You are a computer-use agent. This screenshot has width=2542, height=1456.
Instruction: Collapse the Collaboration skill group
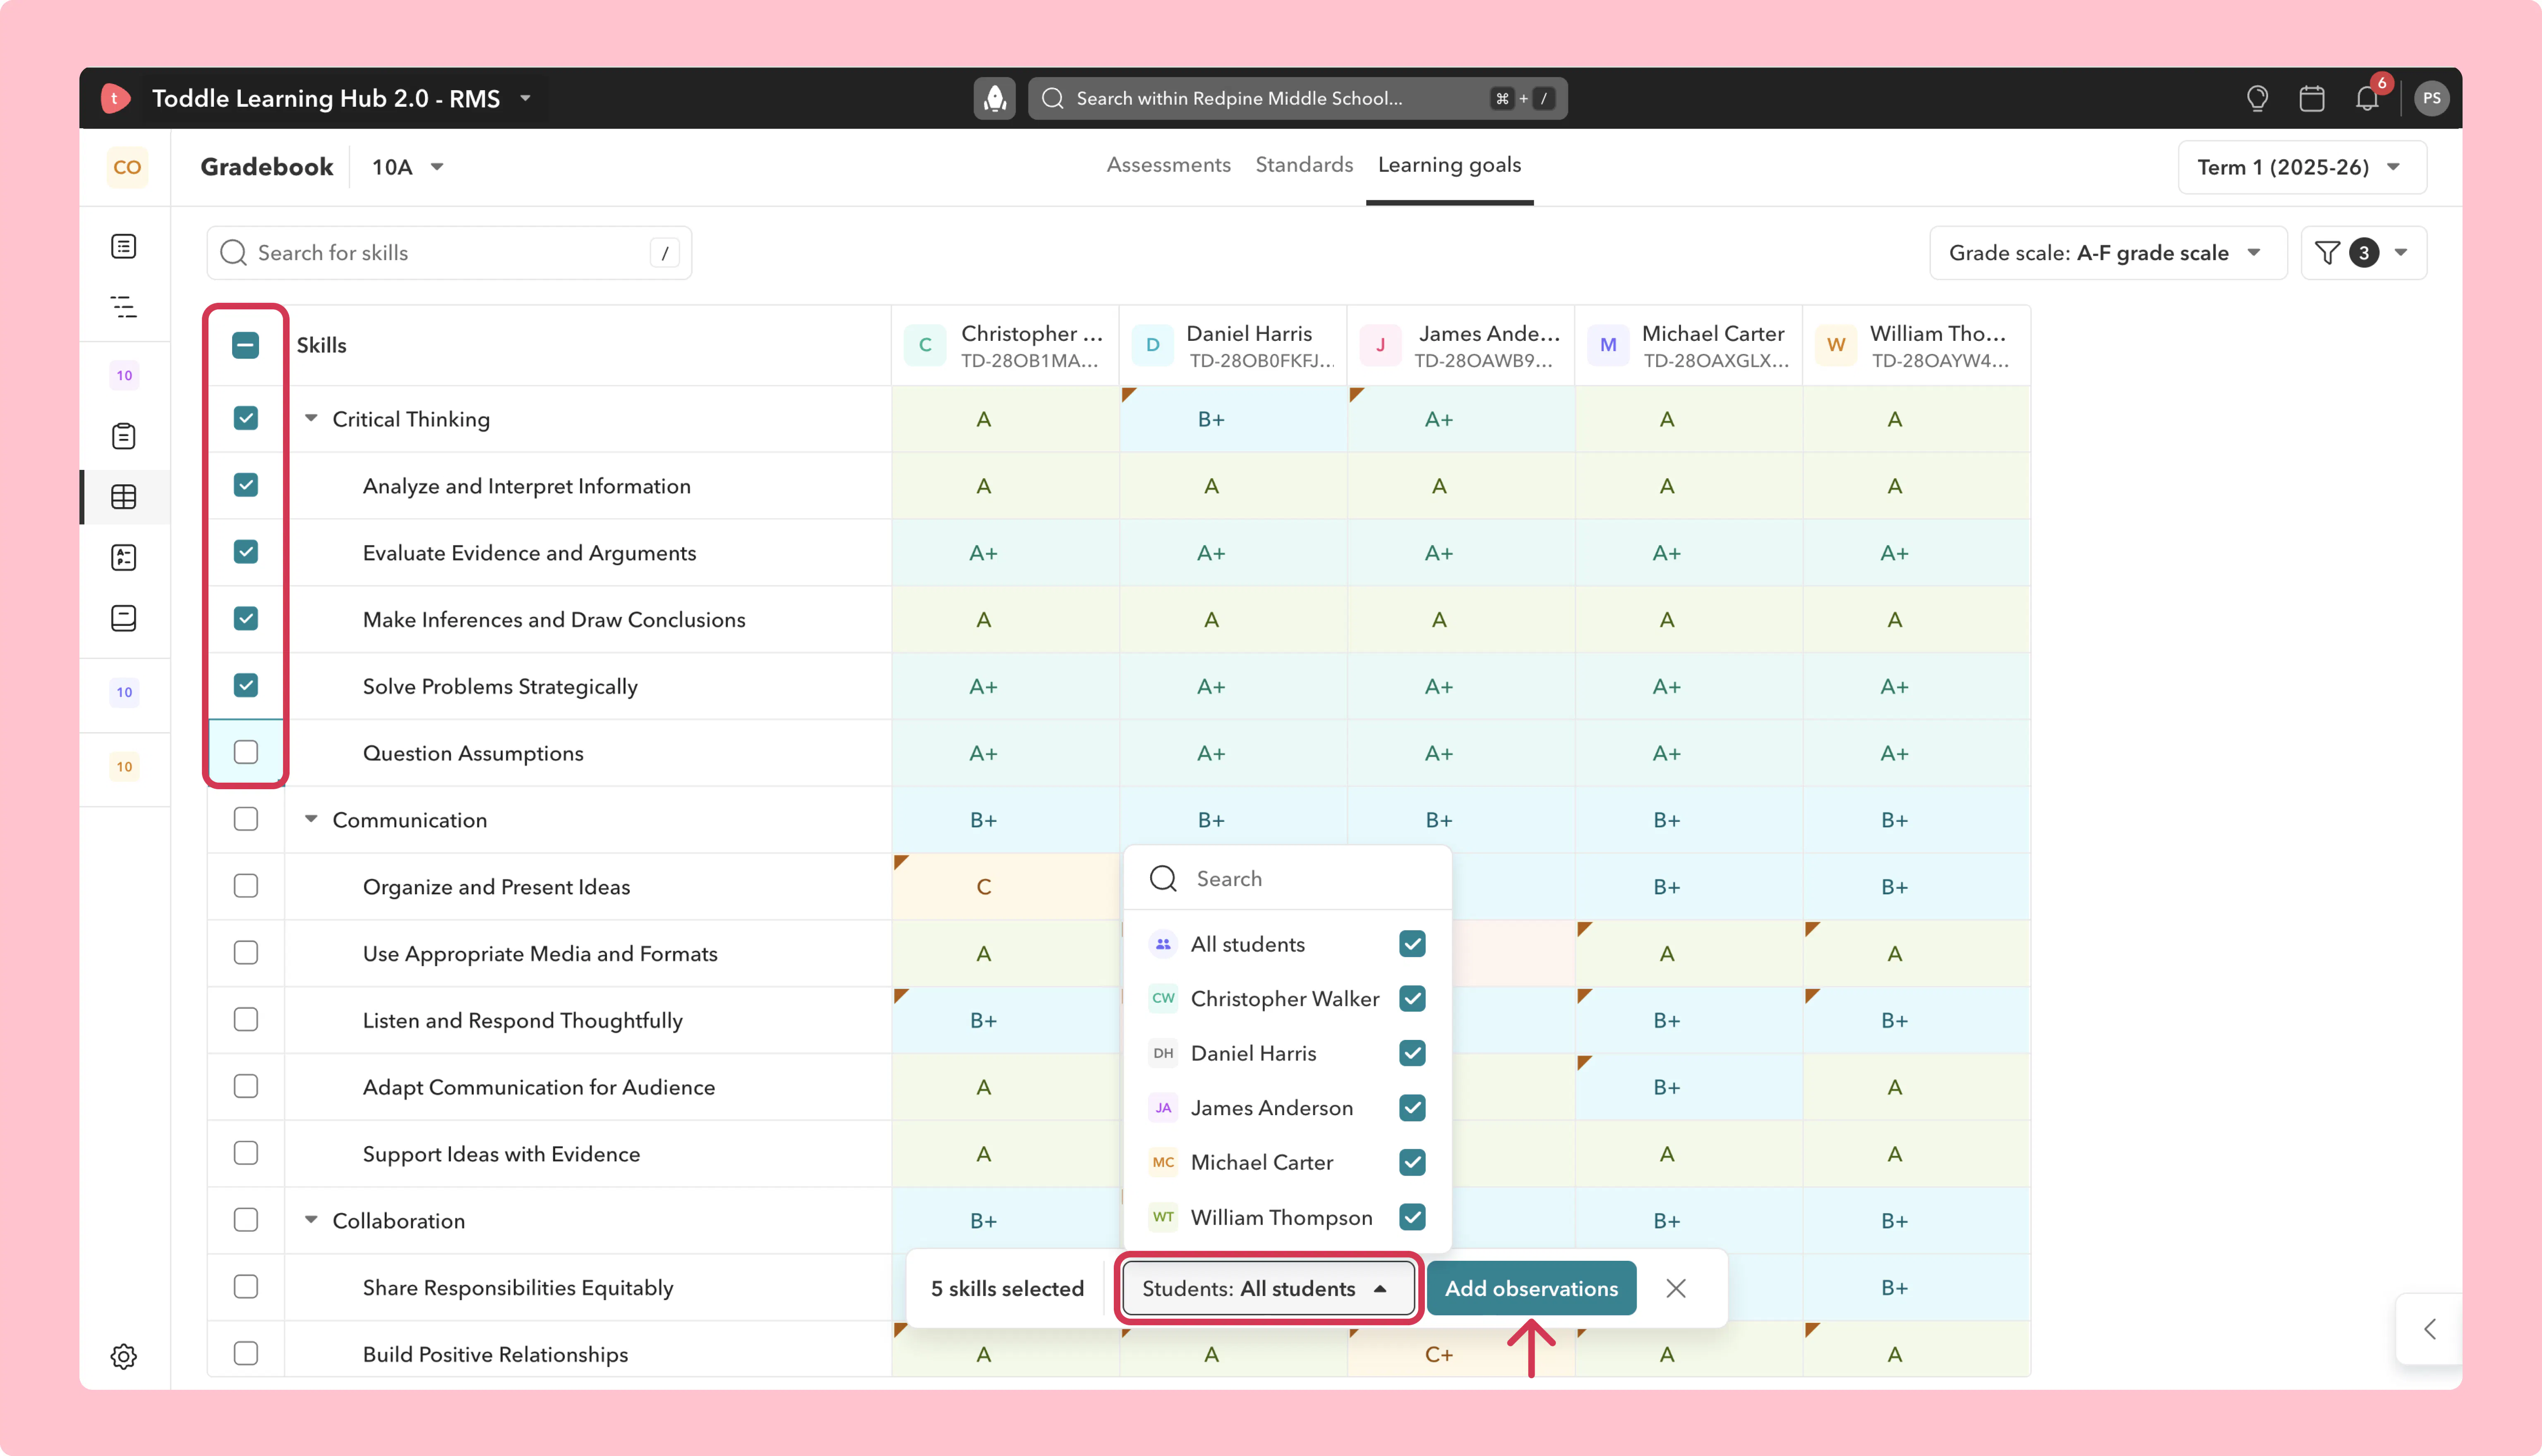(x=311, y=1220)
